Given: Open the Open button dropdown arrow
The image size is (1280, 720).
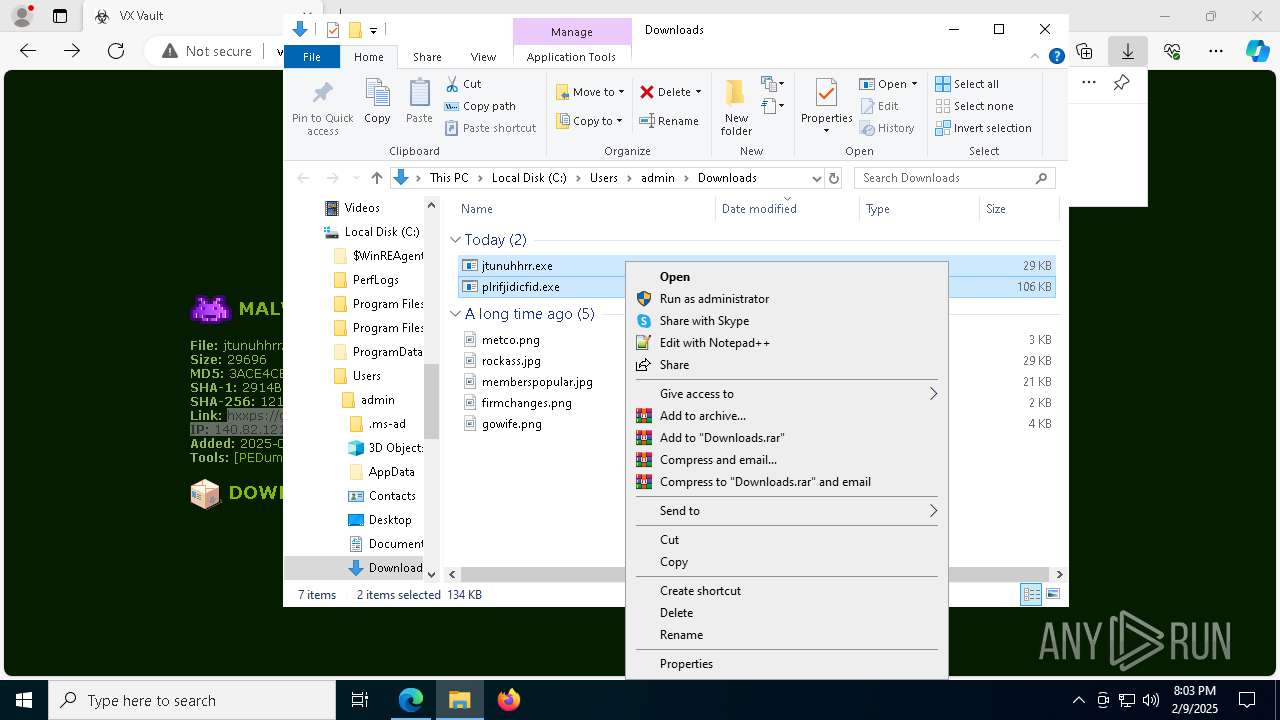Looking at the screenshot, I should [x=914, y=84].
